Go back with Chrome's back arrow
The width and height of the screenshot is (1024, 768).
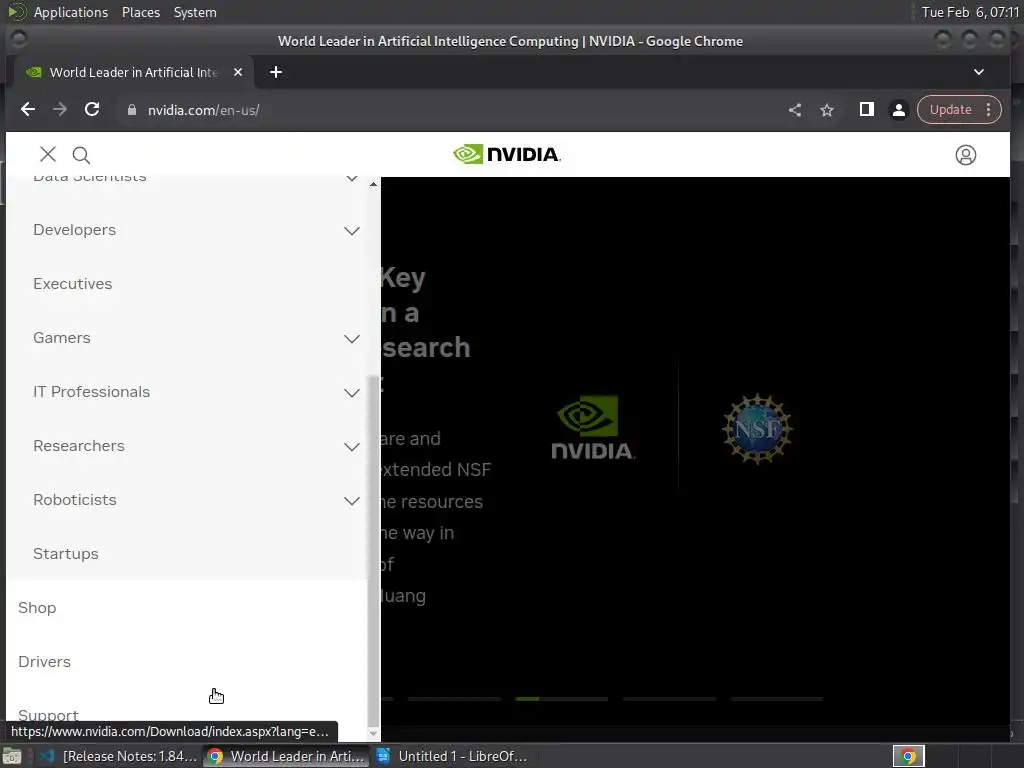[x=27, y=110]
